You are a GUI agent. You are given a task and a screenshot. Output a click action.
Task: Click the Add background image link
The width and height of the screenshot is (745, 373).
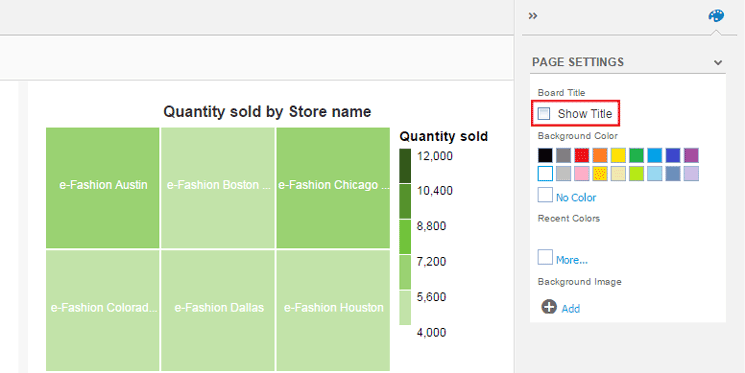coord(571,309)
